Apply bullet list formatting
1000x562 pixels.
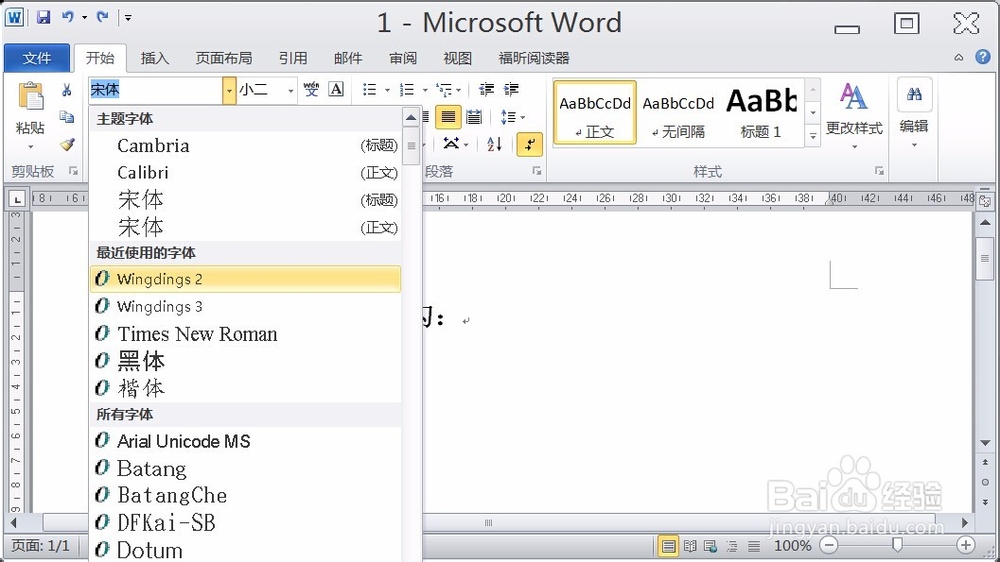(x=369, y=89)
